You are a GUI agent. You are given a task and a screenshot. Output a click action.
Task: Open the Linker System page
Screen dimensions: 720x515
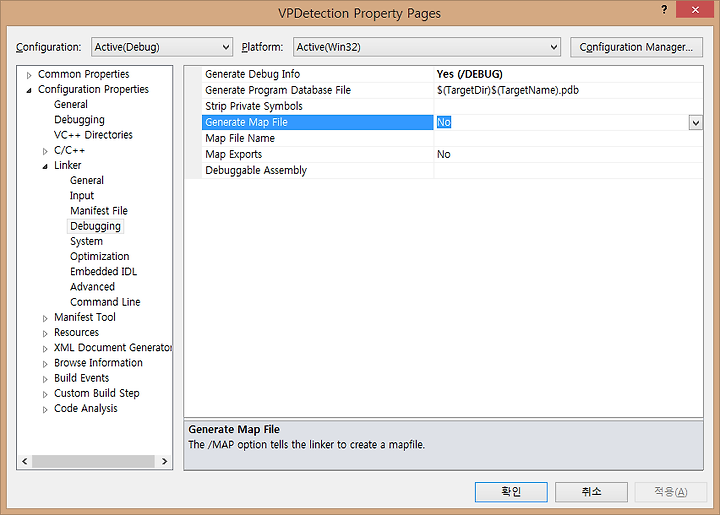tap(86, 241)
